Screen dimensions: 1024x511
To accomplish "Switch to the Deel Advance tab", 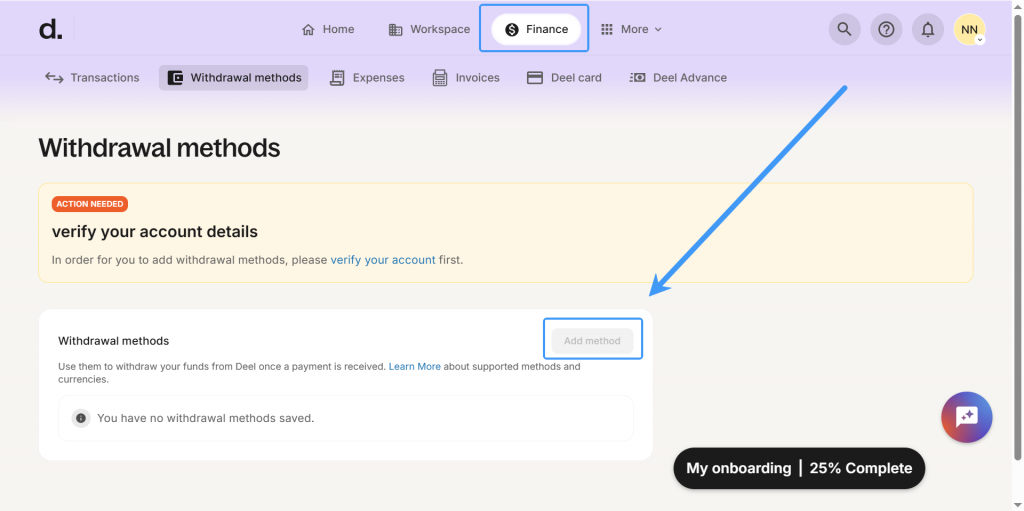I will (x=678, y=78).
